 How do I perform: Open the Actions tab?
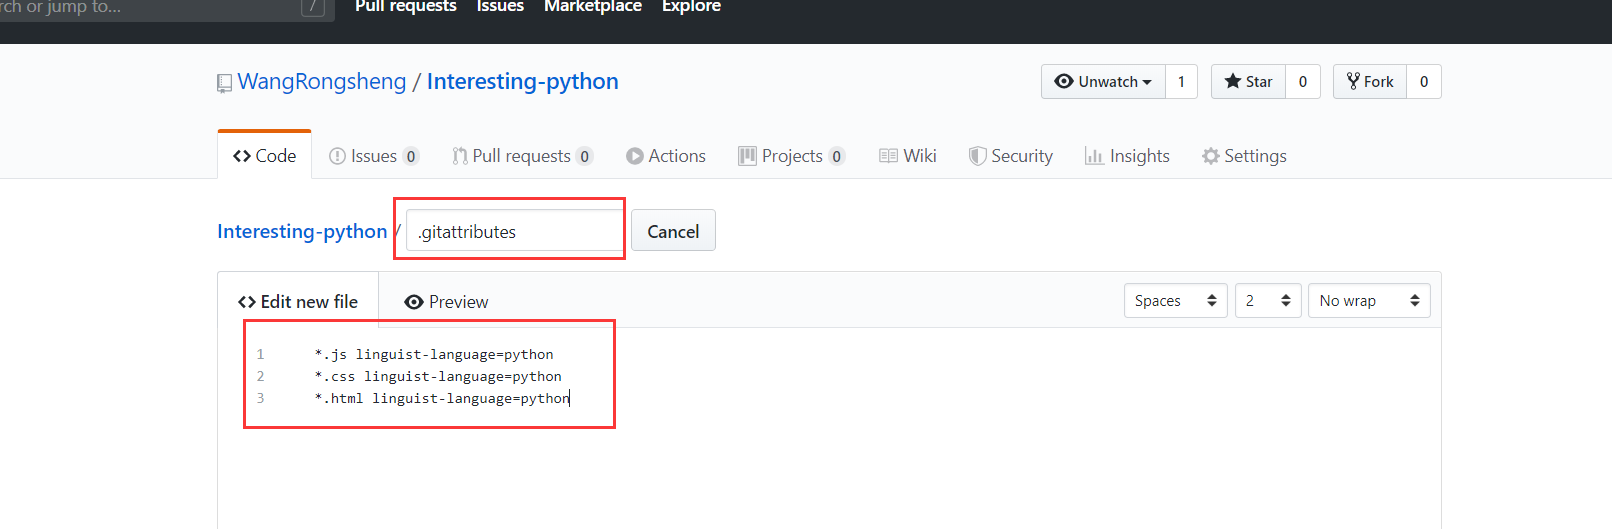pos(666,156)
